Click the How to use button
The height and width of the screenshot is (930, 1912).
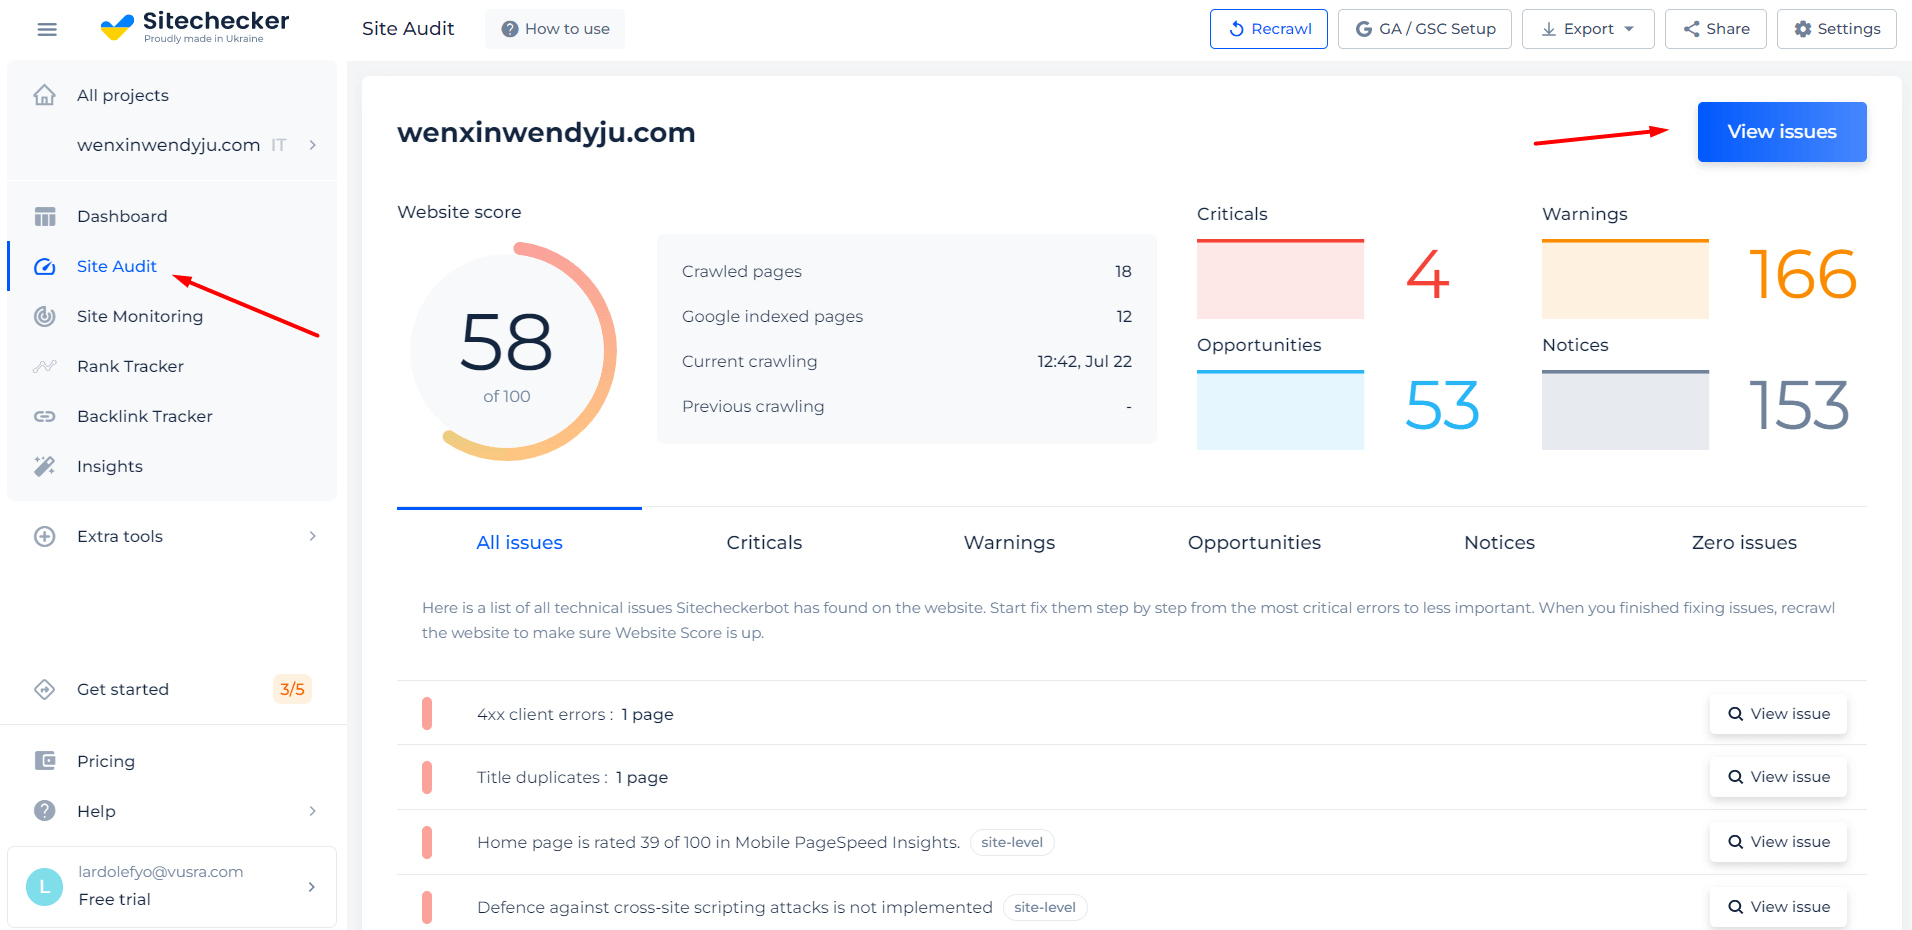point(555,29)
